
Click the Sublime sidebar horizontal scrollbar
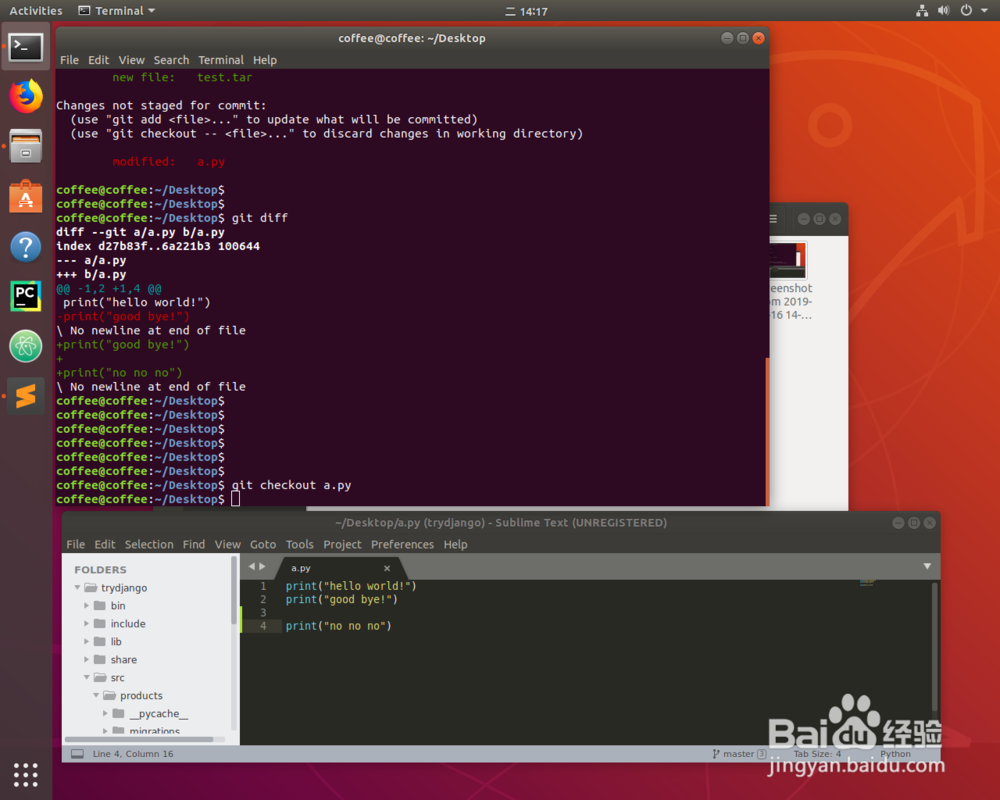139,739
